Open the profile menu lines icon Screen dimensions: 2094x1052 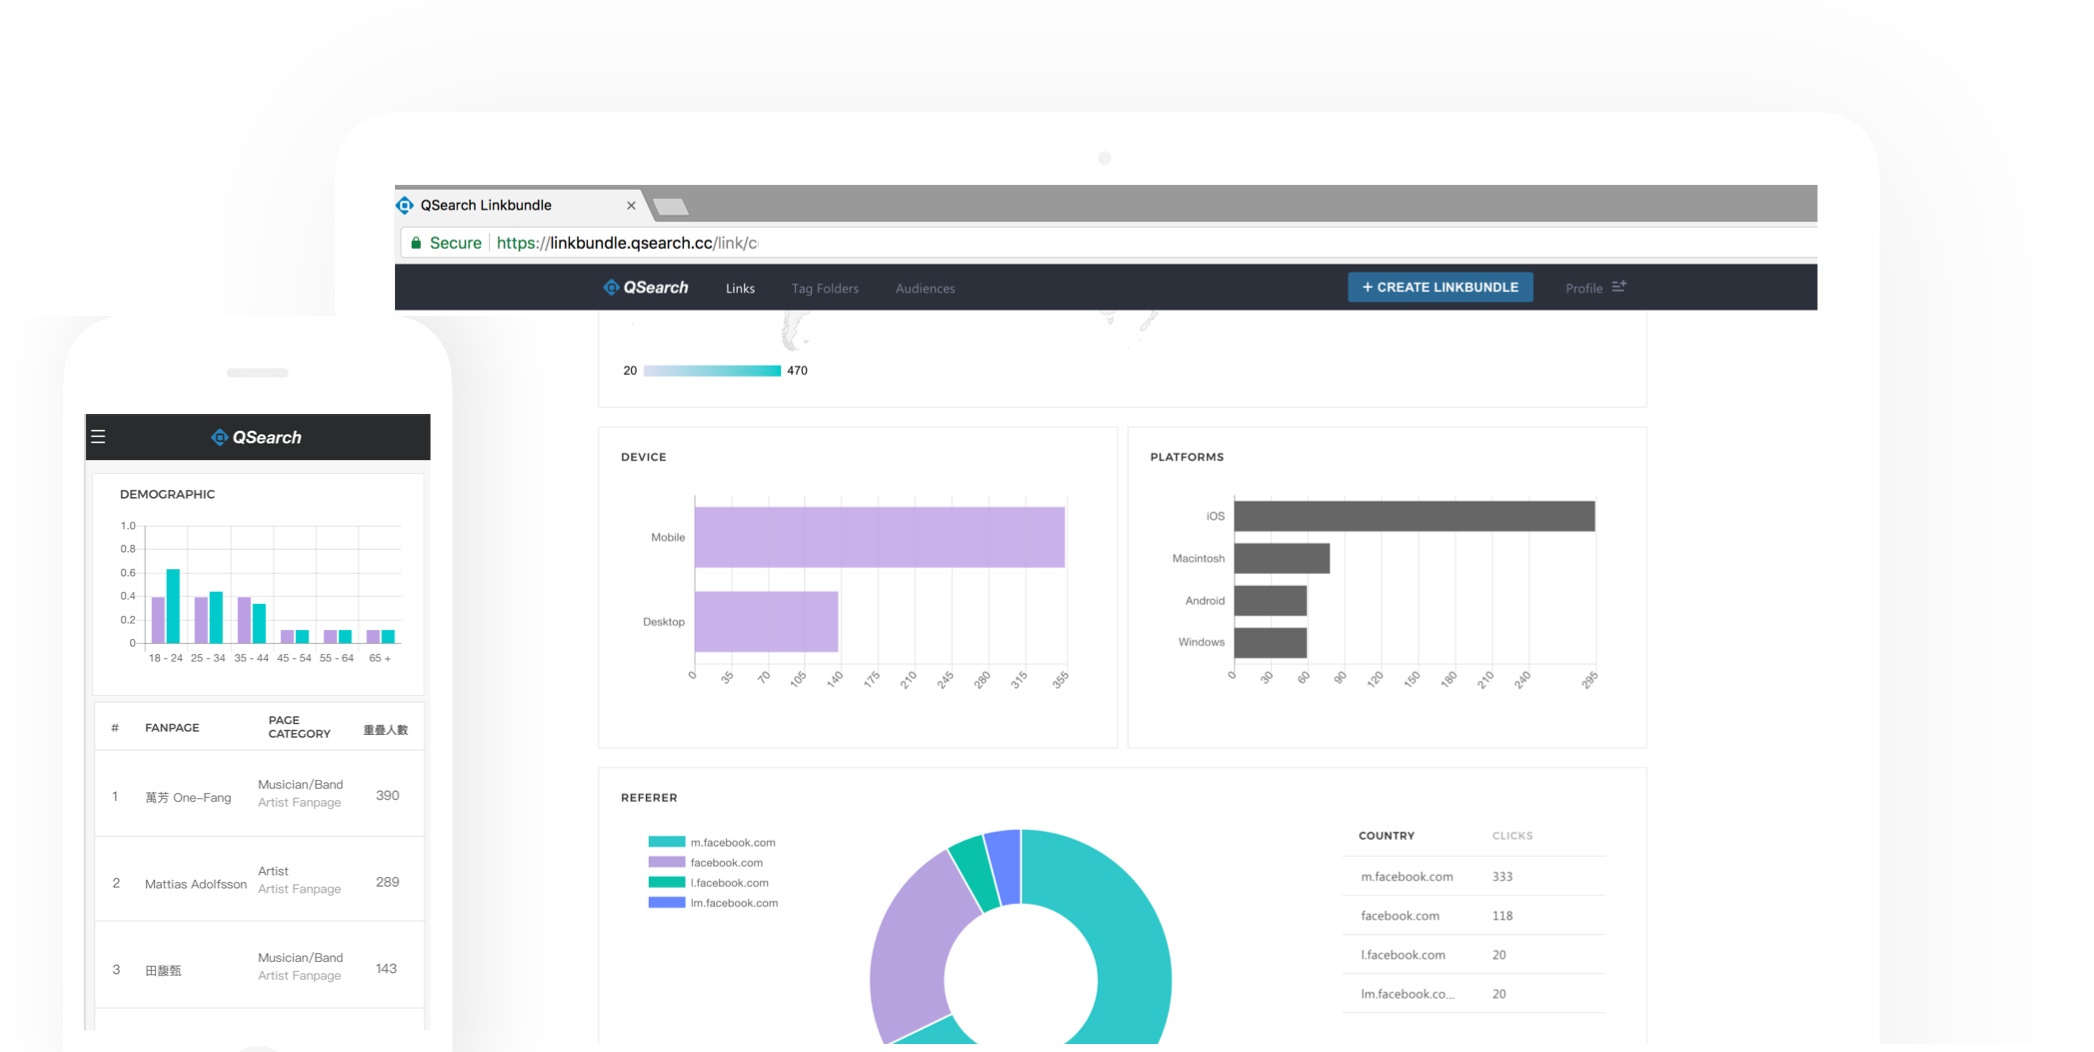click(1619, 287)
